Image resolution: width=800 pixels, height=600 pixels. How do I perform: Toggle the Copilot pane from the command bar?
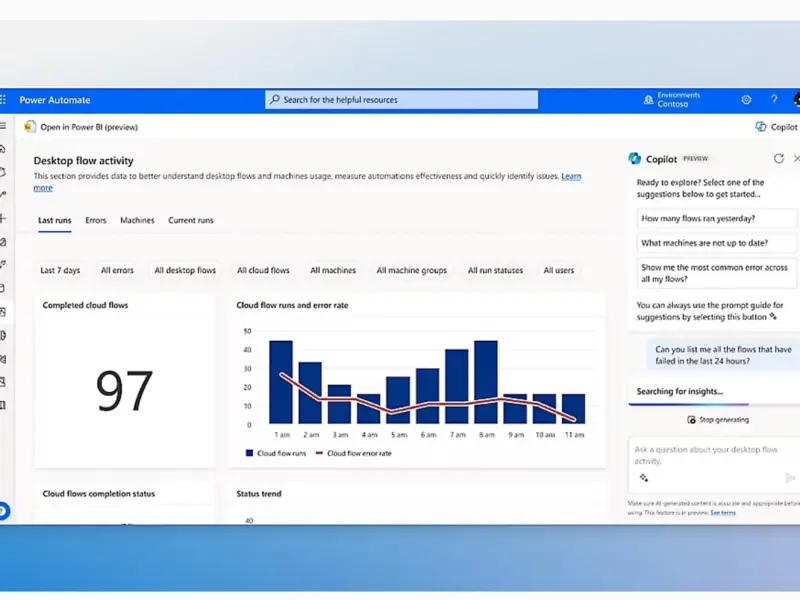coord(776,127)
